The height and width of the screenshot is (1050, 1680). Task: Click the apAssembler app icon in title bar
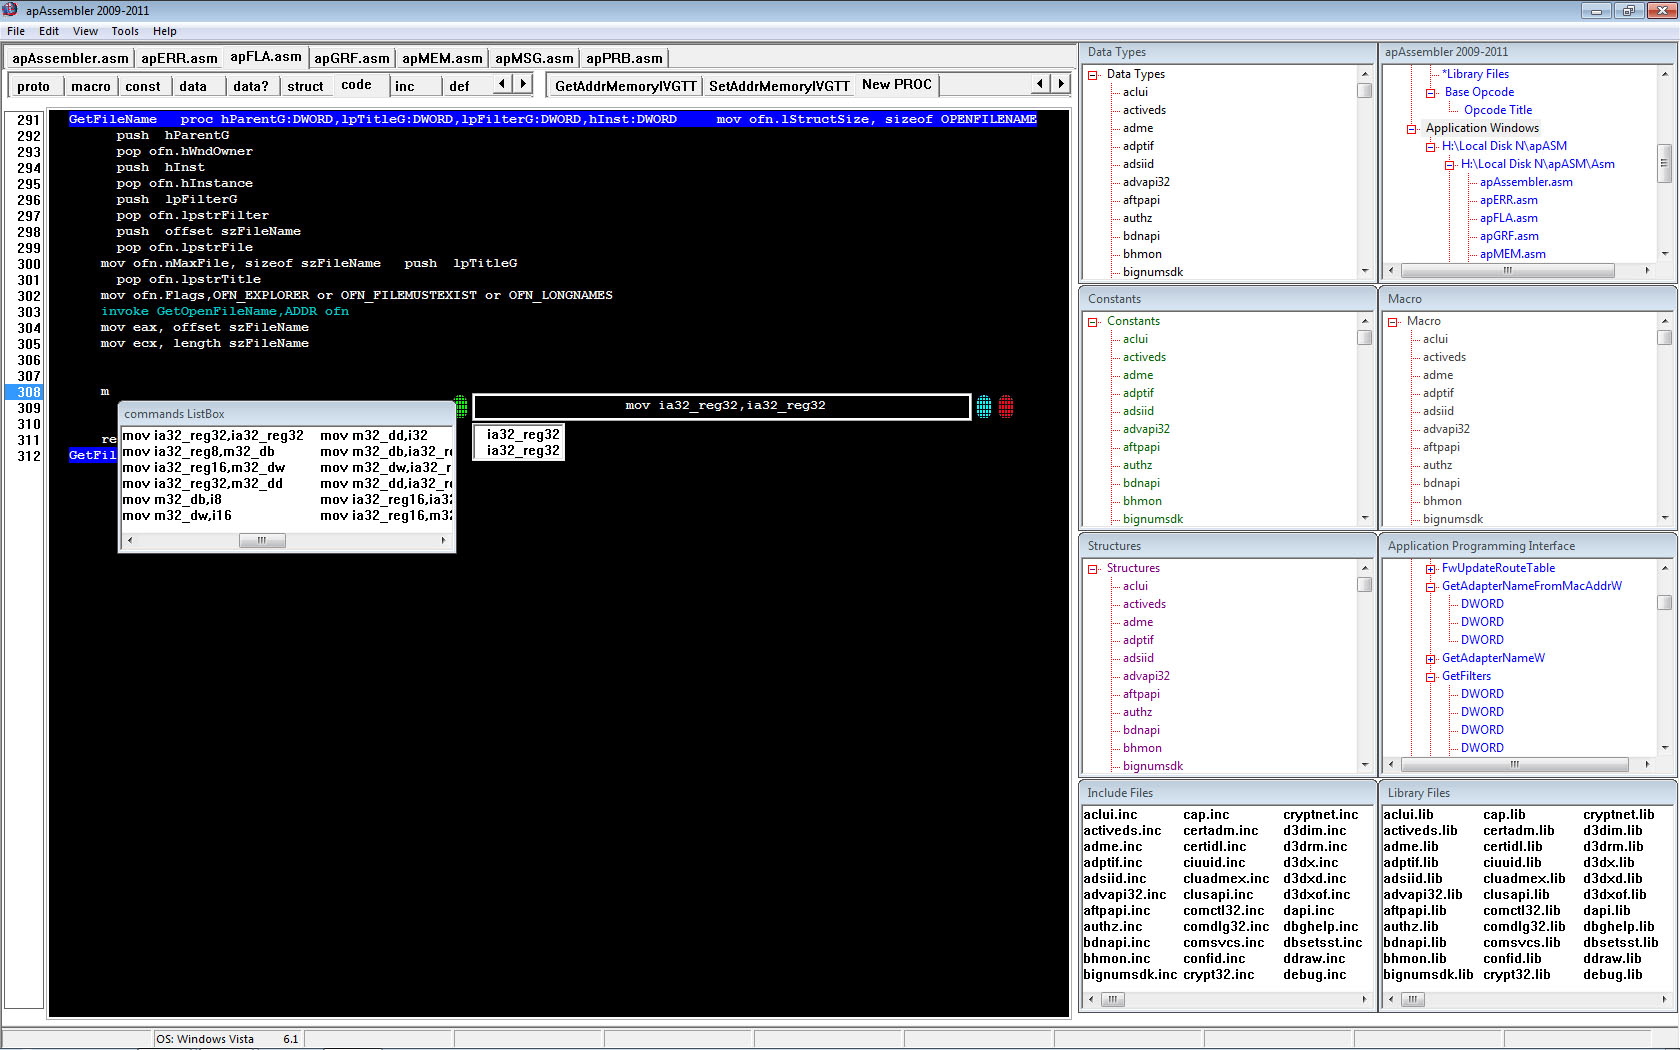11,10
